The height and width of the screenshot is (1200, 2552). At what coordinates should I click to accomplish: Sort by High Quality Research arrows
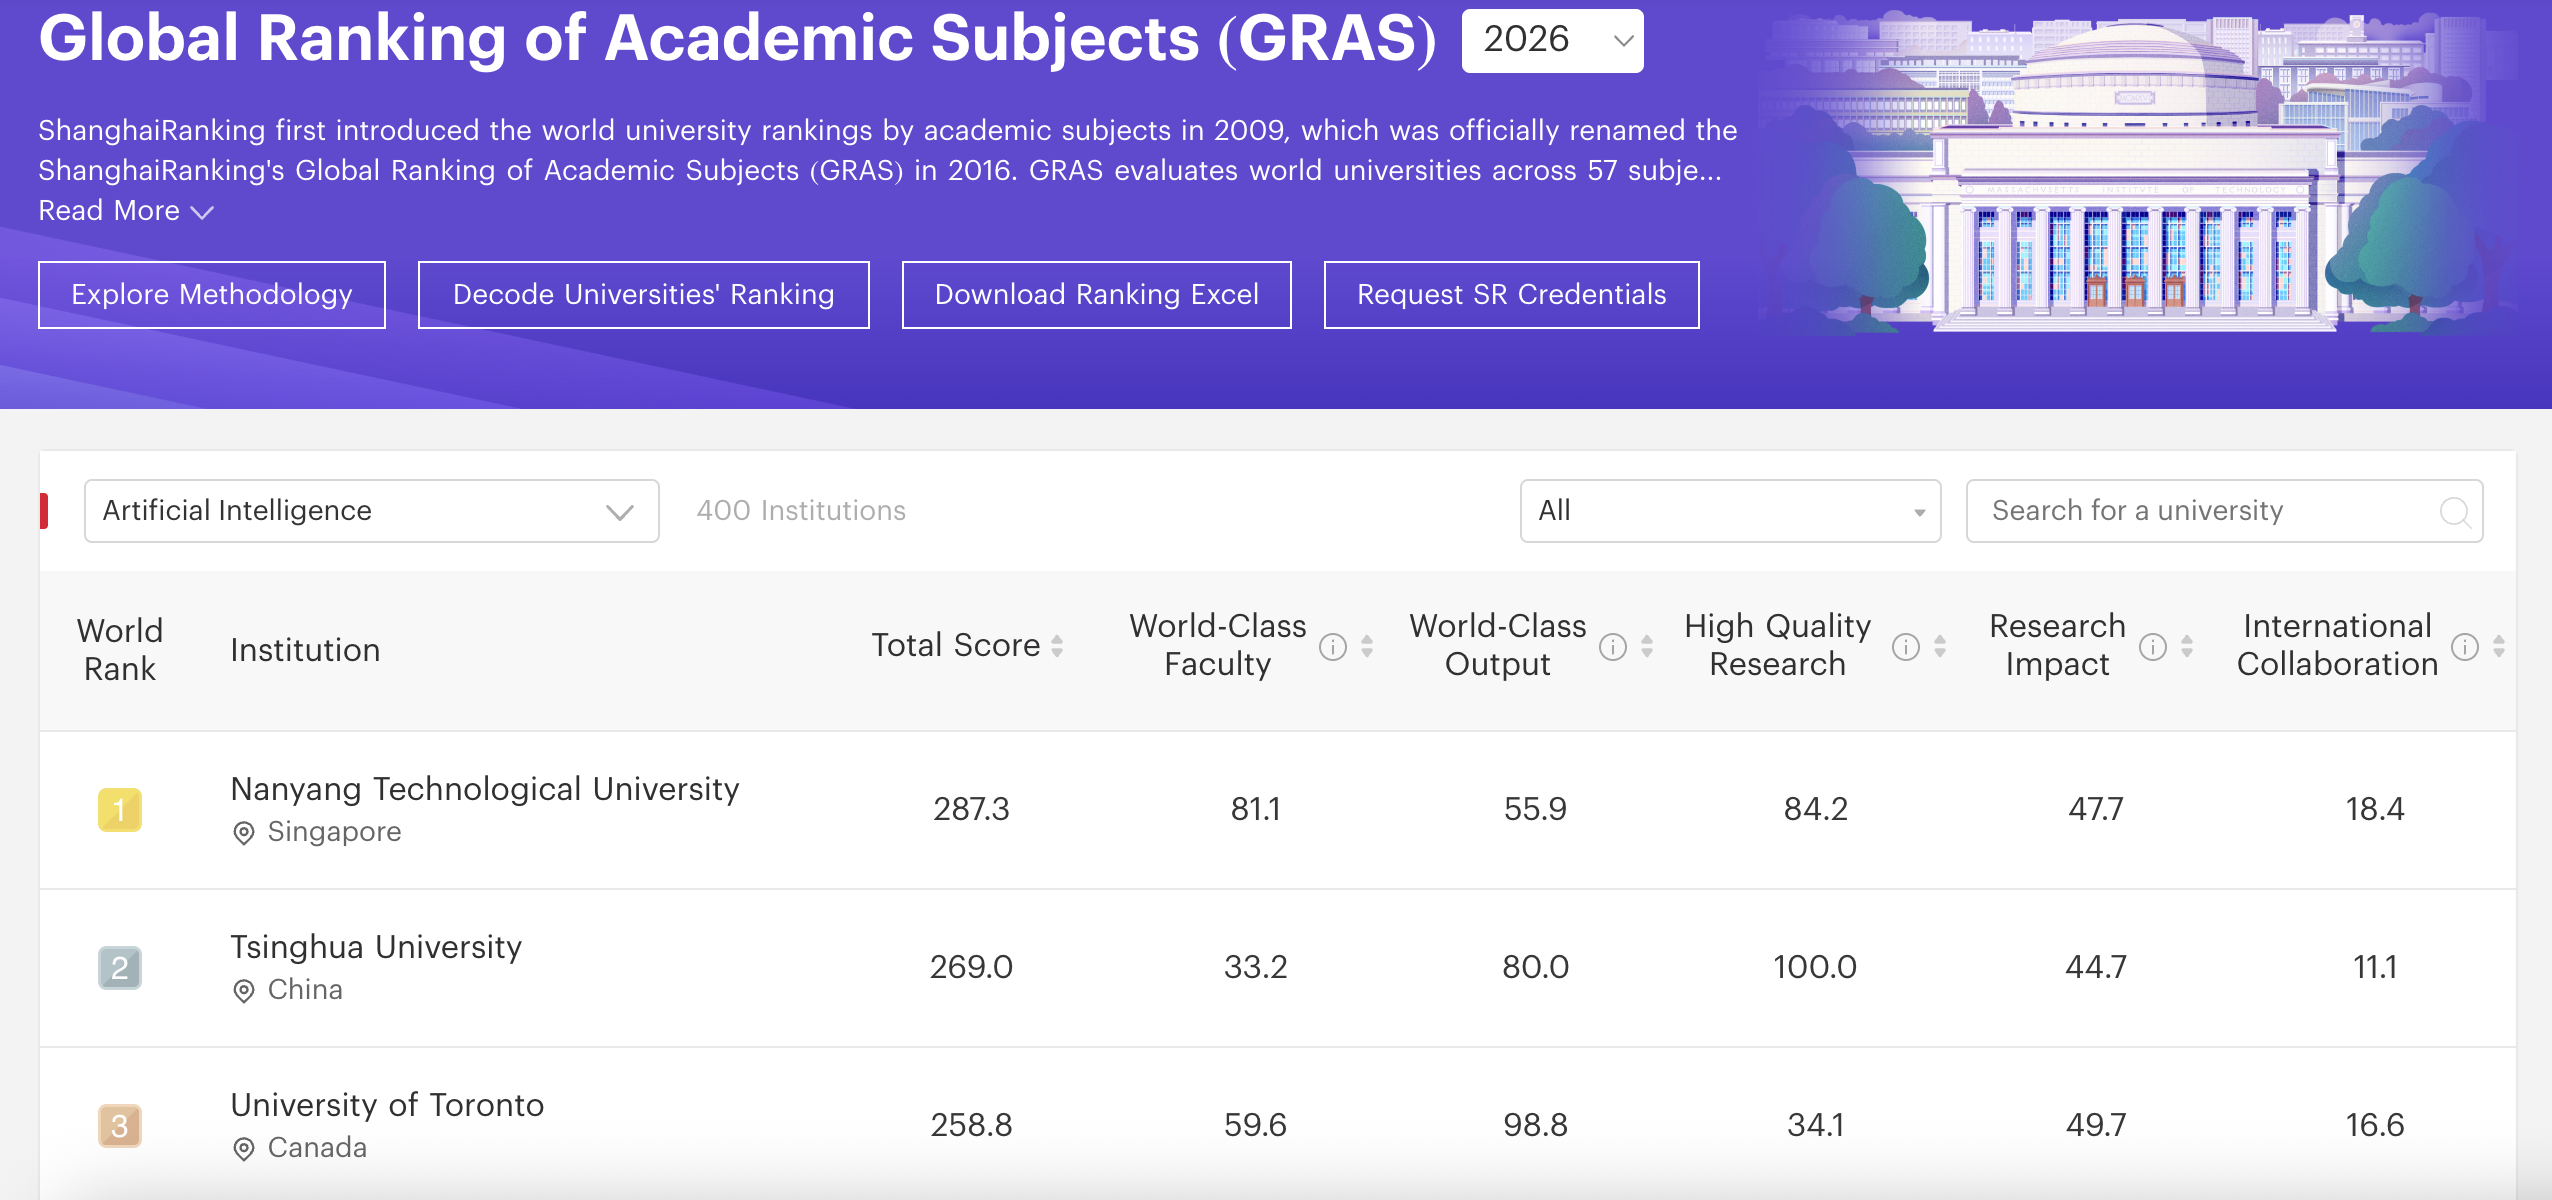click(1940, 646)
